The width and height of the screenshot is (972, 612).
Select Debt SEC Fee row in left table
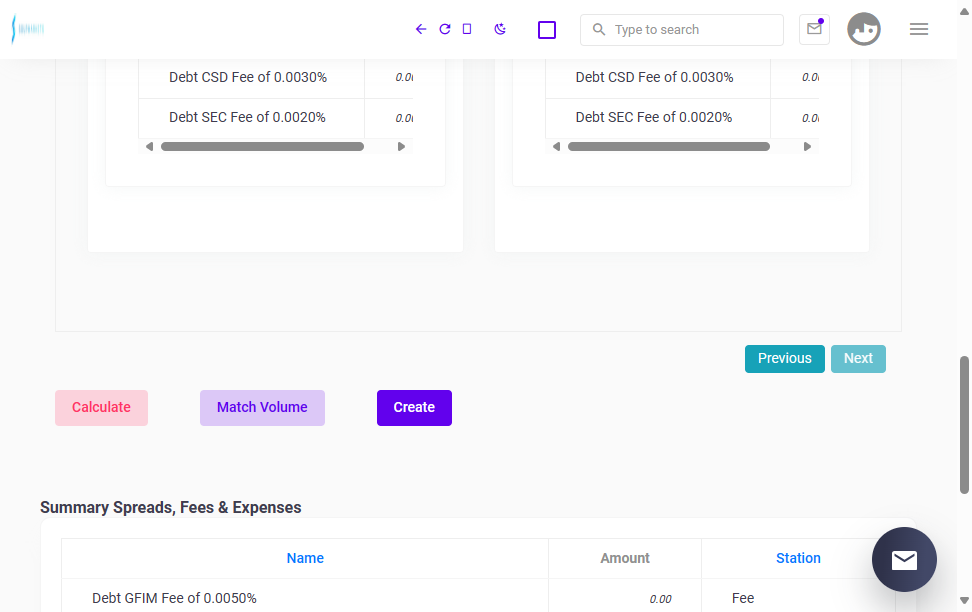point(276,118)
